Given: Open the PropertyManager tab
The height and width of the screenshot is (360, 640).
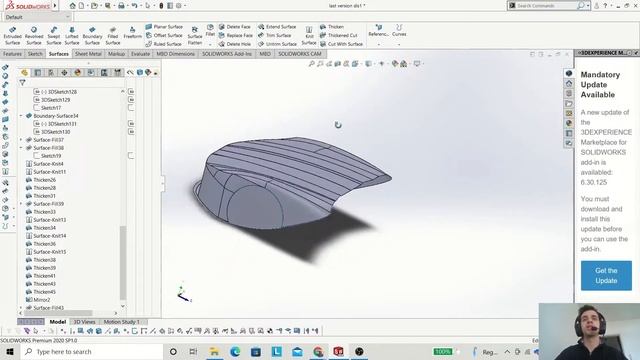Looking at the screenshot, I should tap(38, 73).
